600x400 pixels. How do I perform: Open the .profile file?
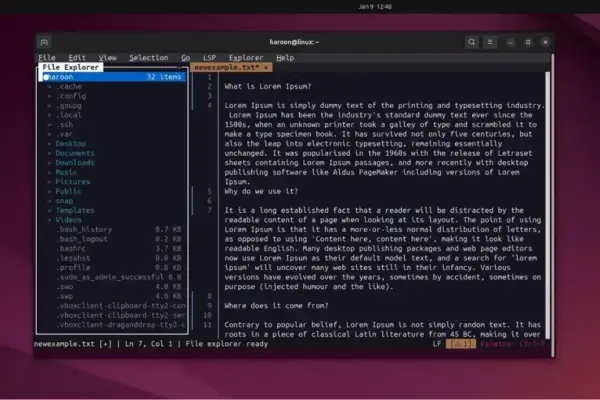coord(73,268)
